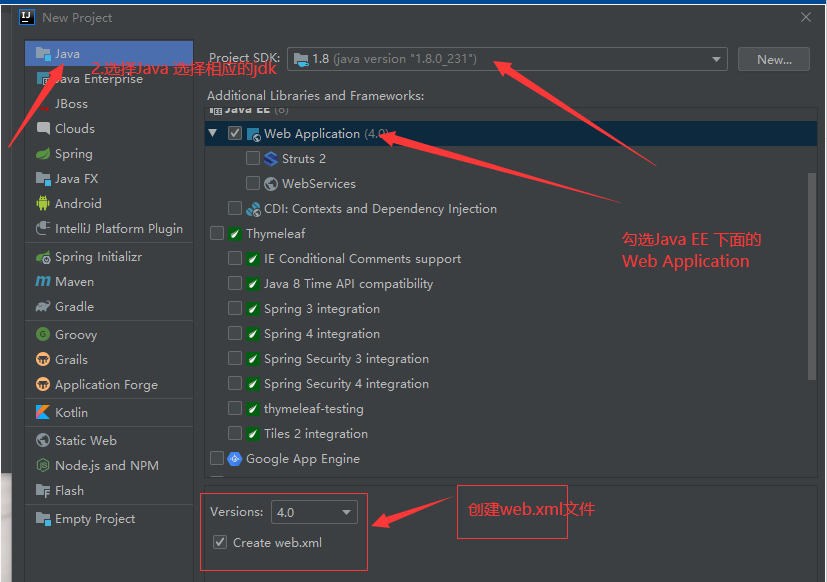Check Spring 4 integration box
Screen dimensions: 827x582
pyautogui.click(x=235, y=333)
